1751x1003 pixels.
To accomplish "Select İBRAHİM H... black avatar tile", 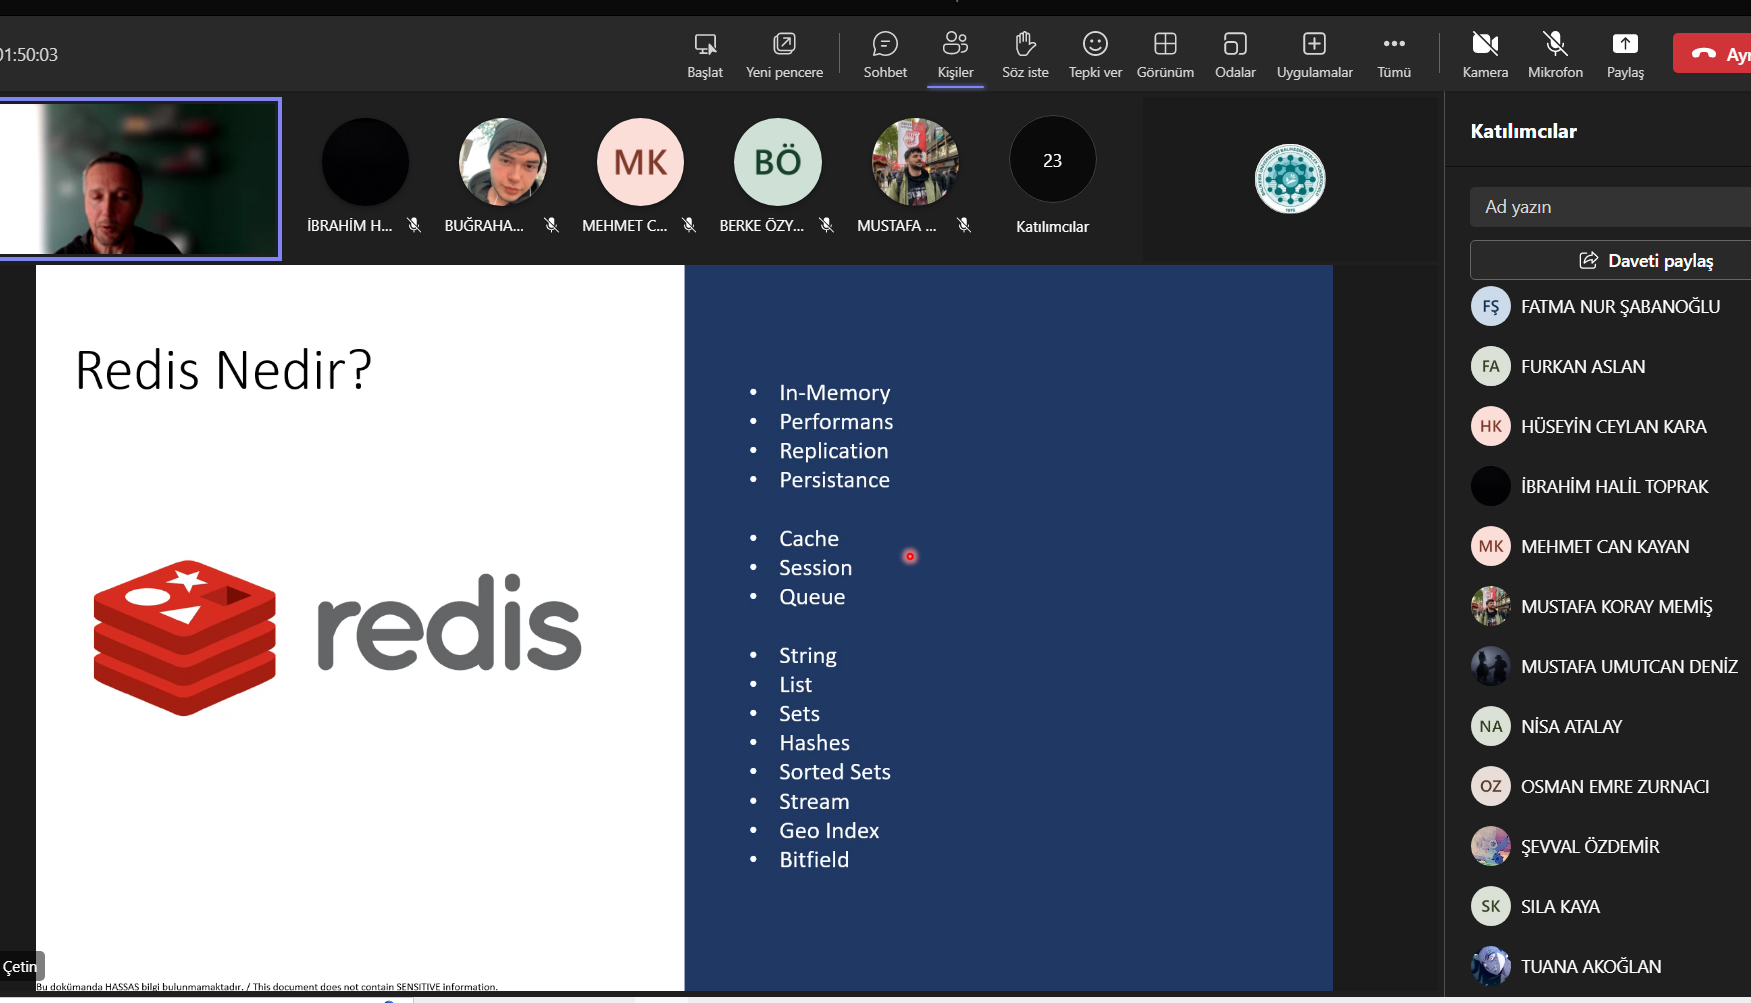I will pos(365,161).
